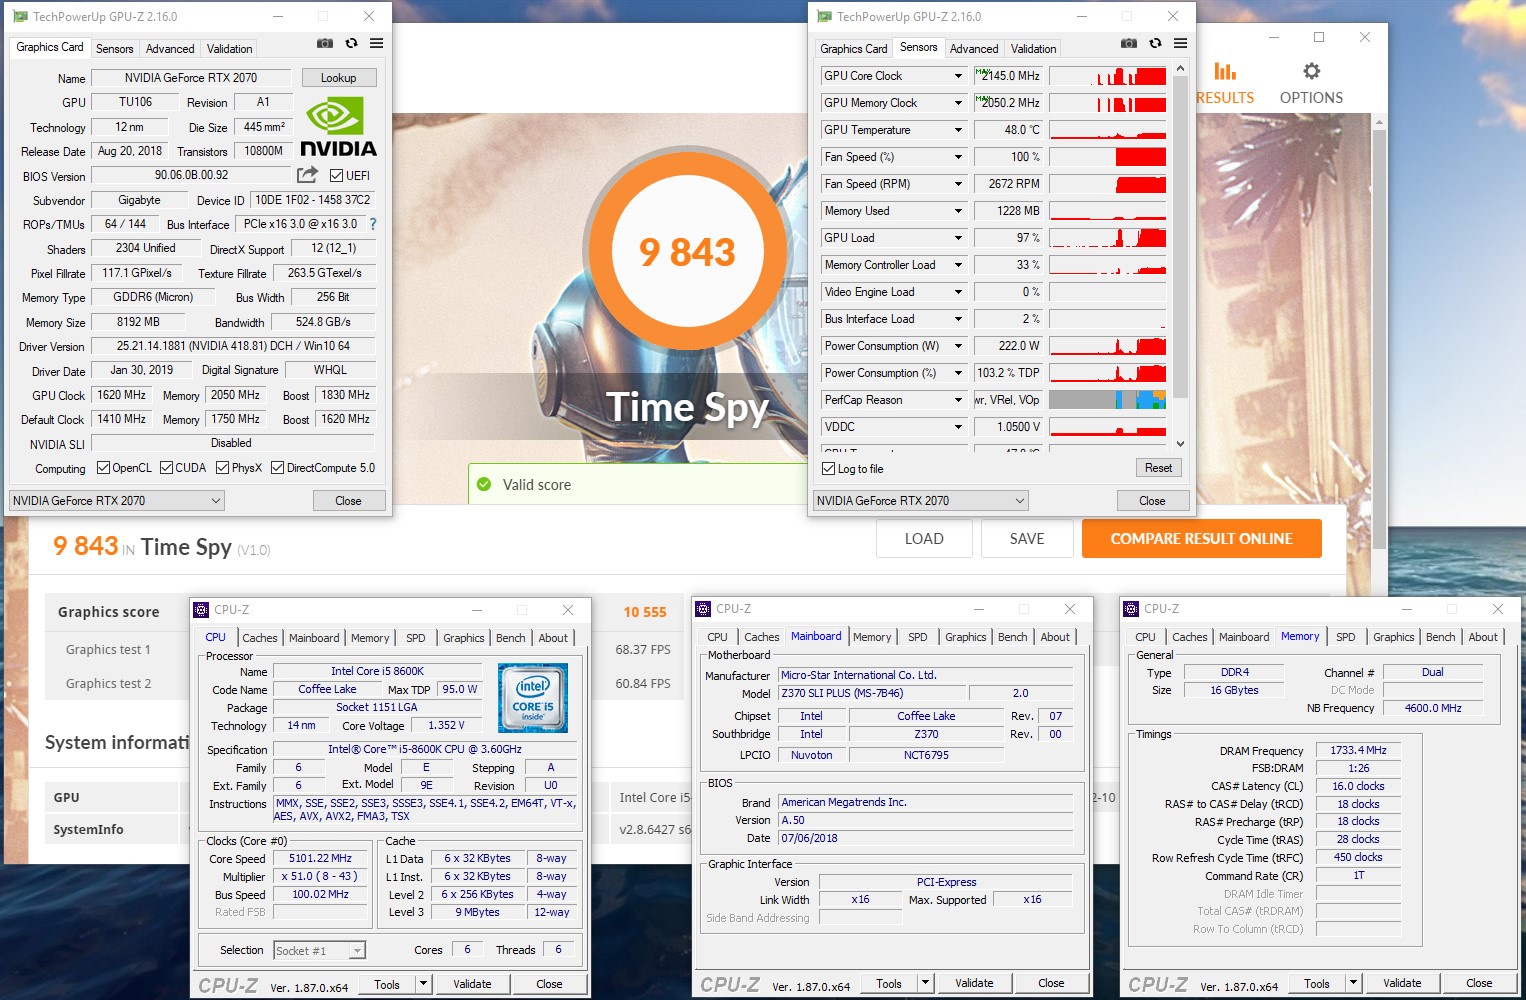Toggle the DirectCompute 5.0 checkbox
Screen dimensions: 1526x1000
coord(277,468)
